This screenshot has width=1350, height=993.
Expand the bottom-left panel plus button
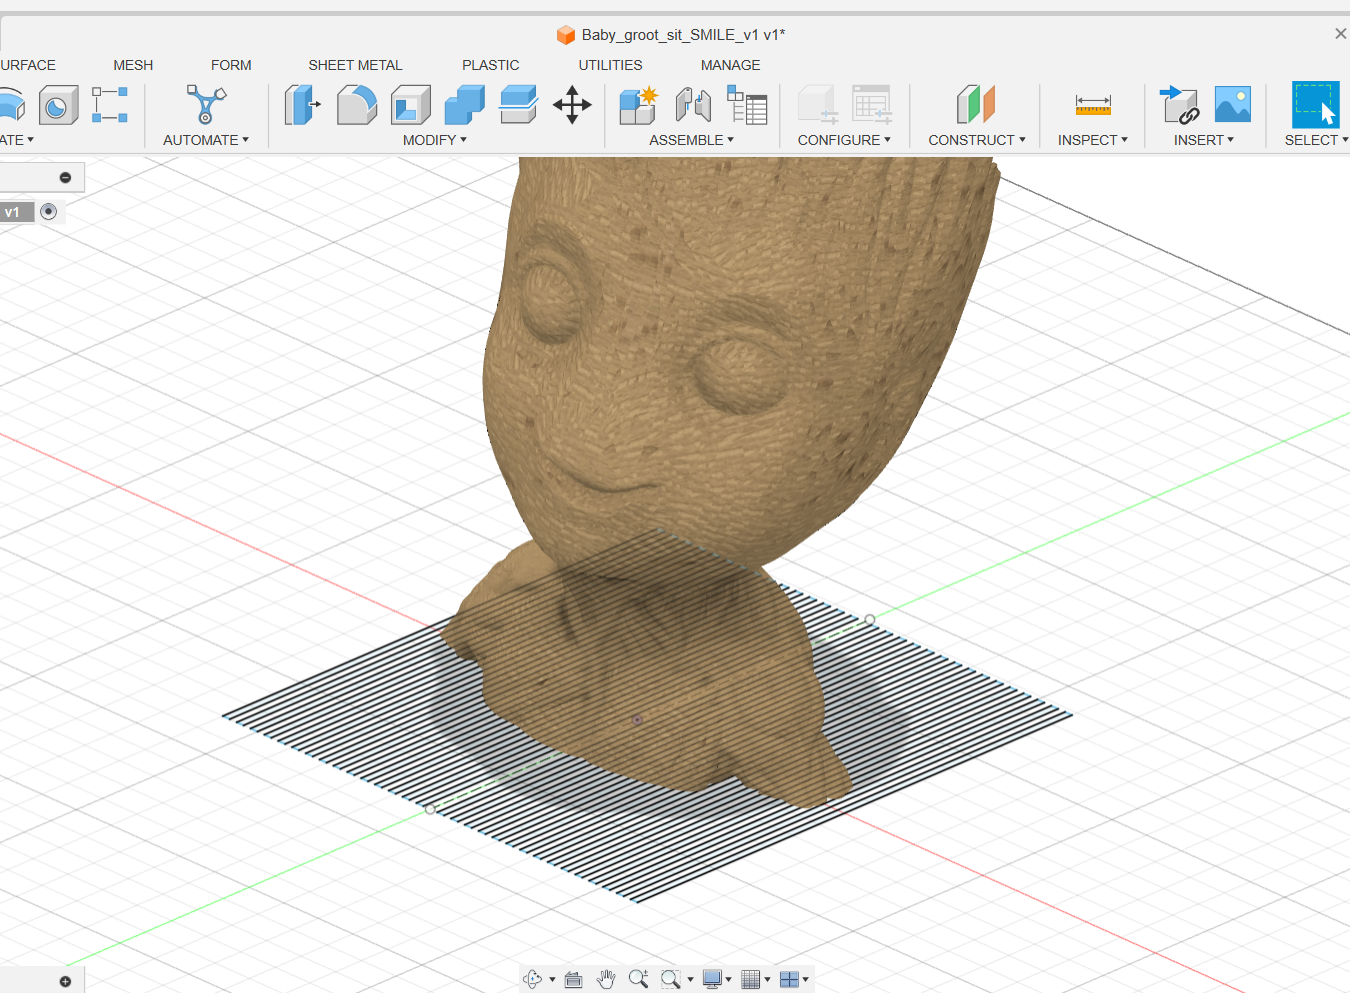tap(65, 981)
